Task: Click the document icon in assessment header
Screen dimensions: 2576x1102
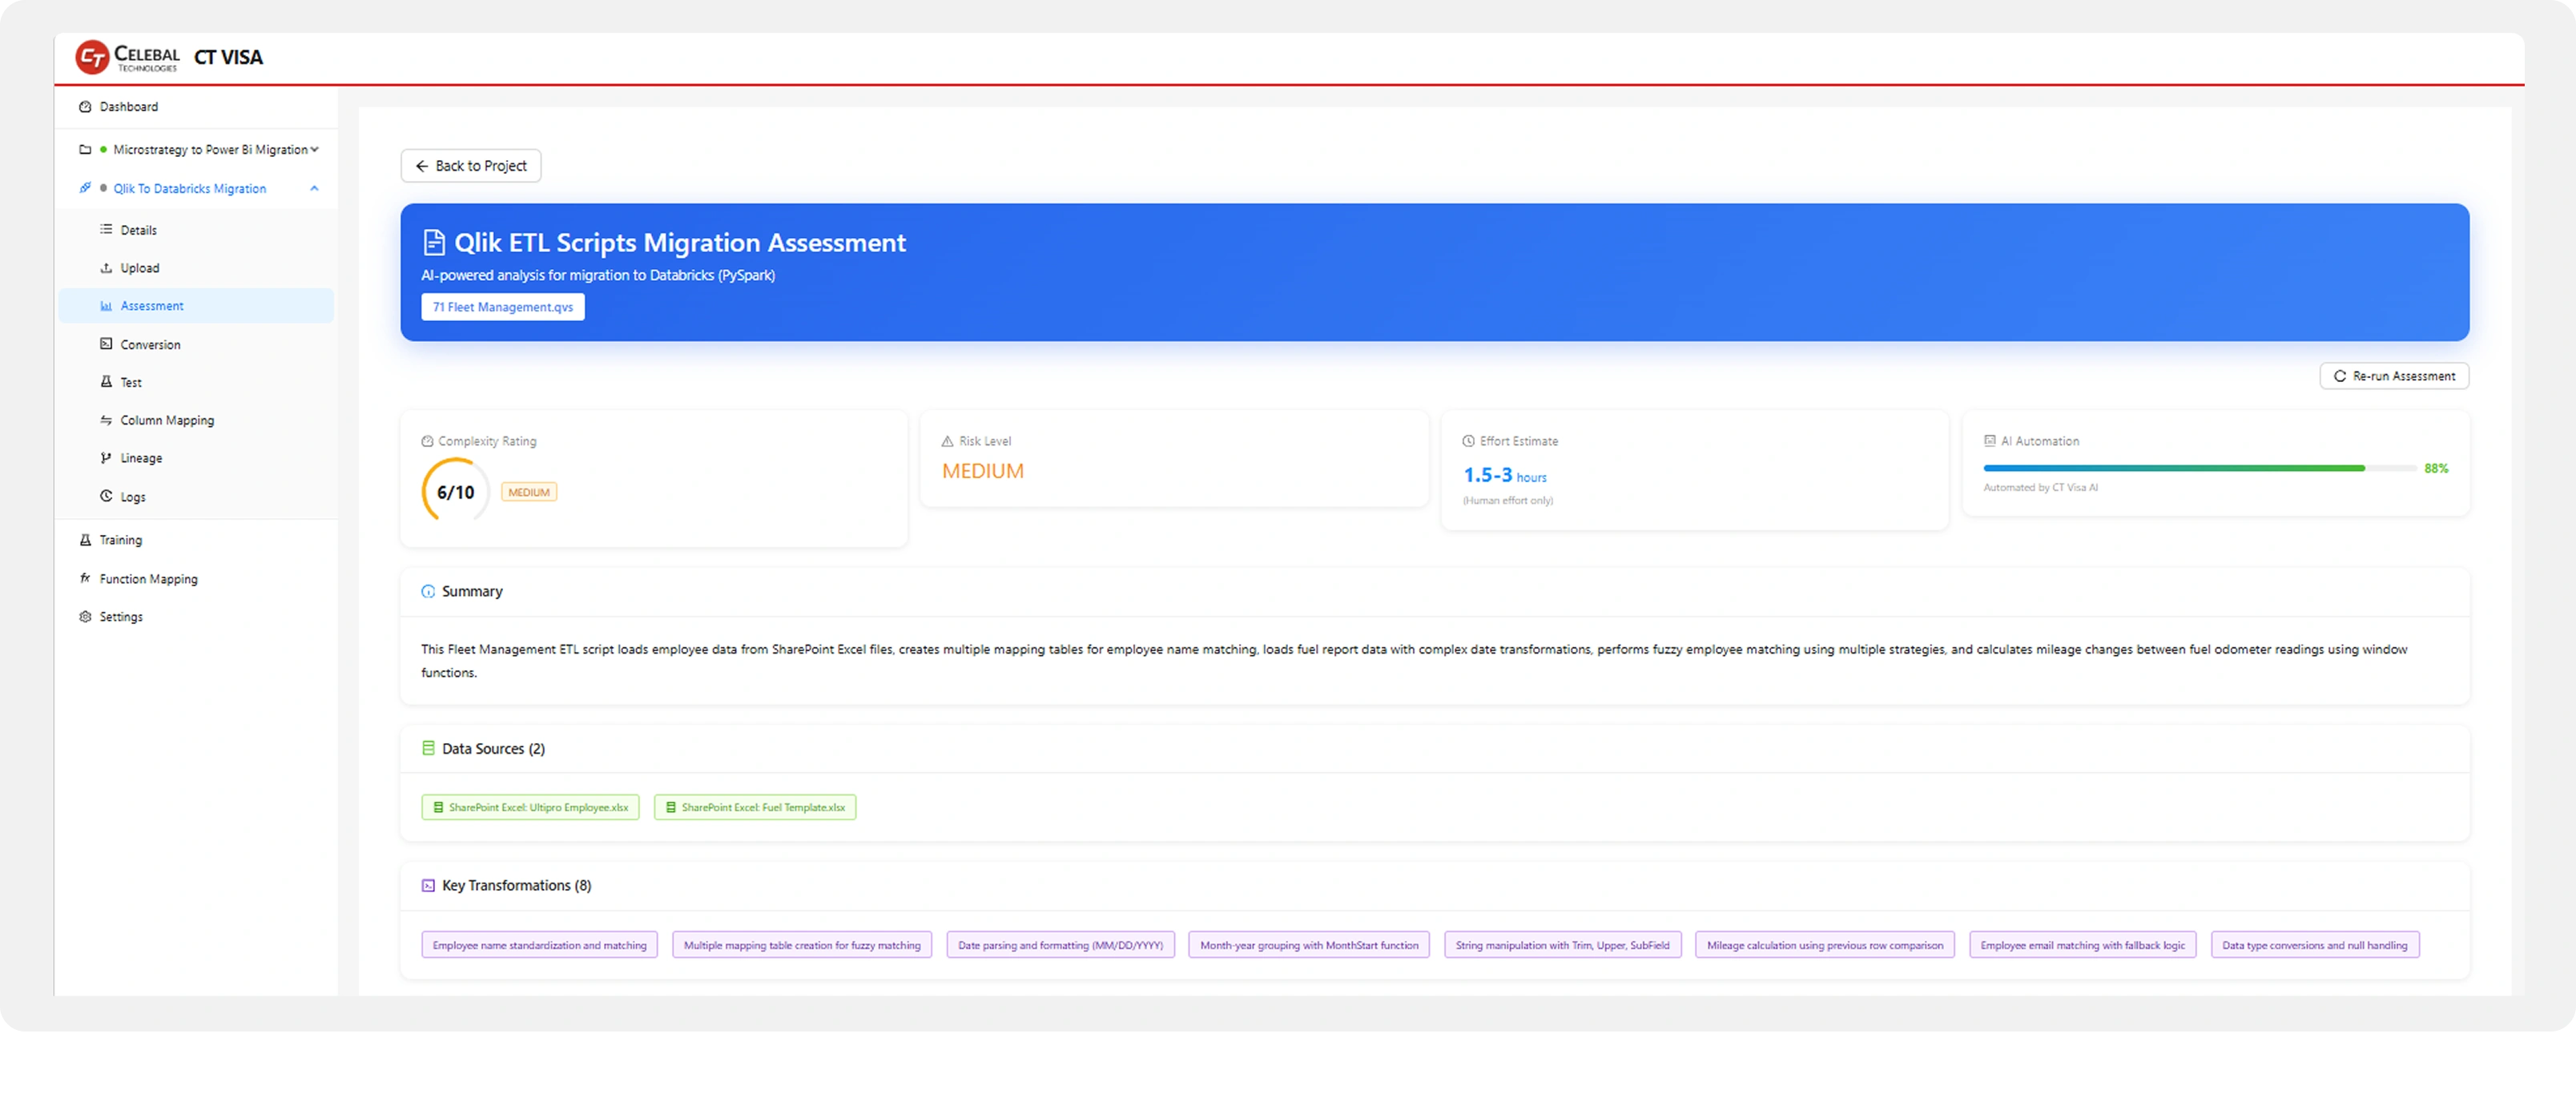Action: tap(434, 243)
